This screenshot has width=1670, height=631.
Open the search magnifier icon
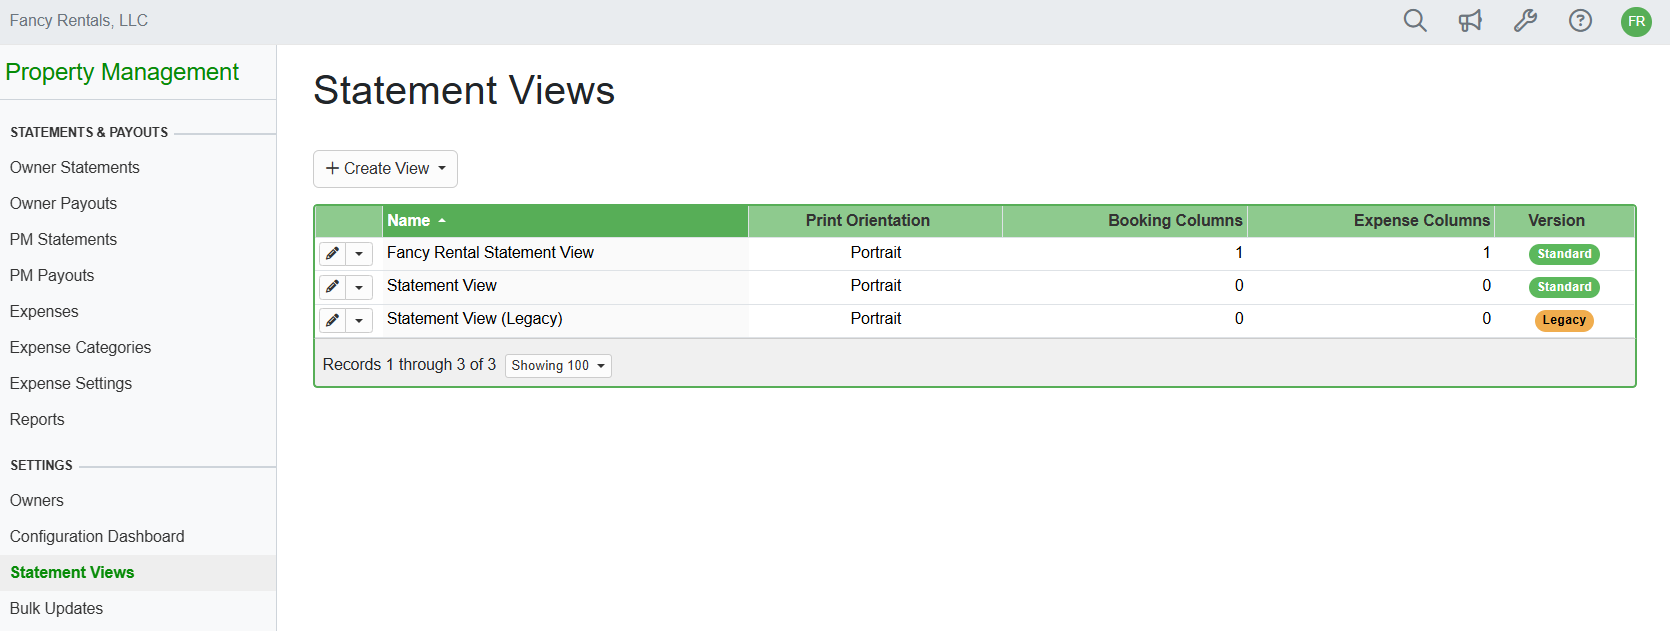pyautogui.click(x=1415, y=21)
